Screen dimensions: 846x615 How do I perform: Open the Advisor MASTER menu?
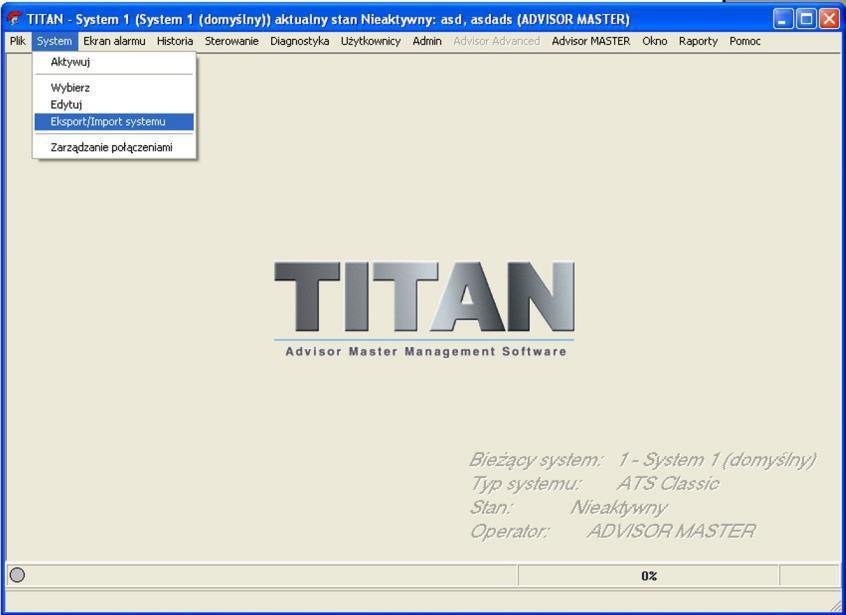click(x=591, y=41)
